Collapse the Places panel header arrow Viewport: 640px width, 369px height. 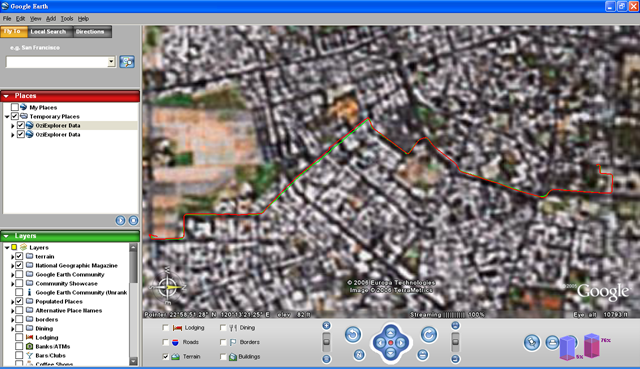6,96
